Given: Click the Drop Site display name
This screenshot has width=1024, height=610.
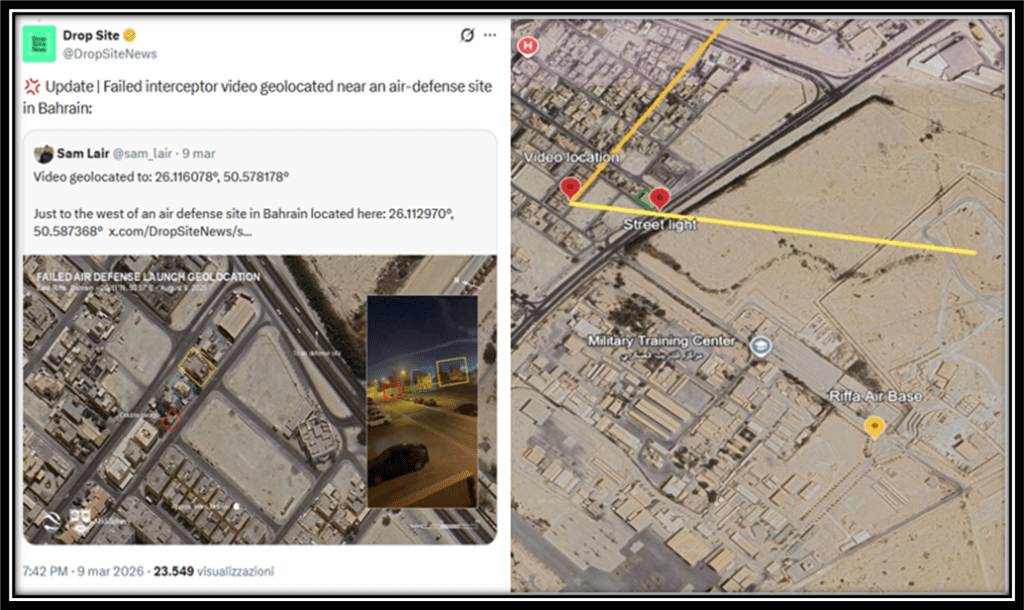Looking at the screenshot, I should (x=90, y=35).
